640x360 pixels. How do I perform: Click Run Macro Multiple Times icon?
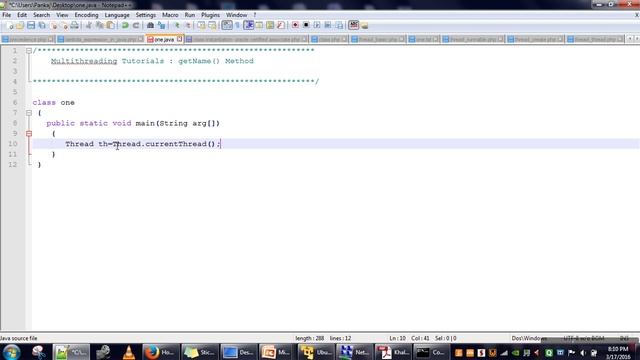tap(328, 25)
